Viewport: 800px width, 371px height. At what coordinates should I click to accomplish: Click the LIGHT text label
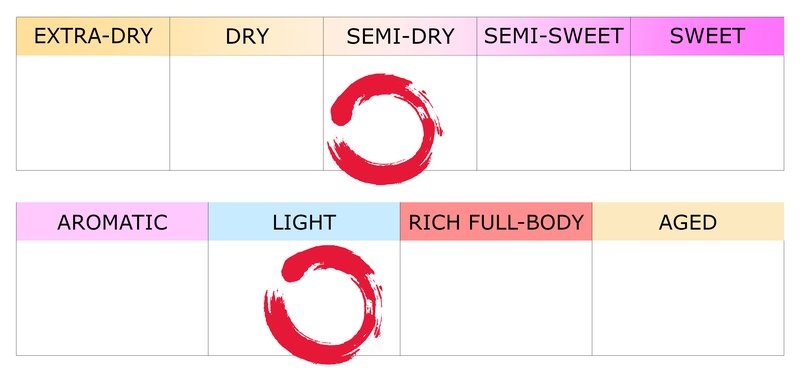[x=304, y=222]
